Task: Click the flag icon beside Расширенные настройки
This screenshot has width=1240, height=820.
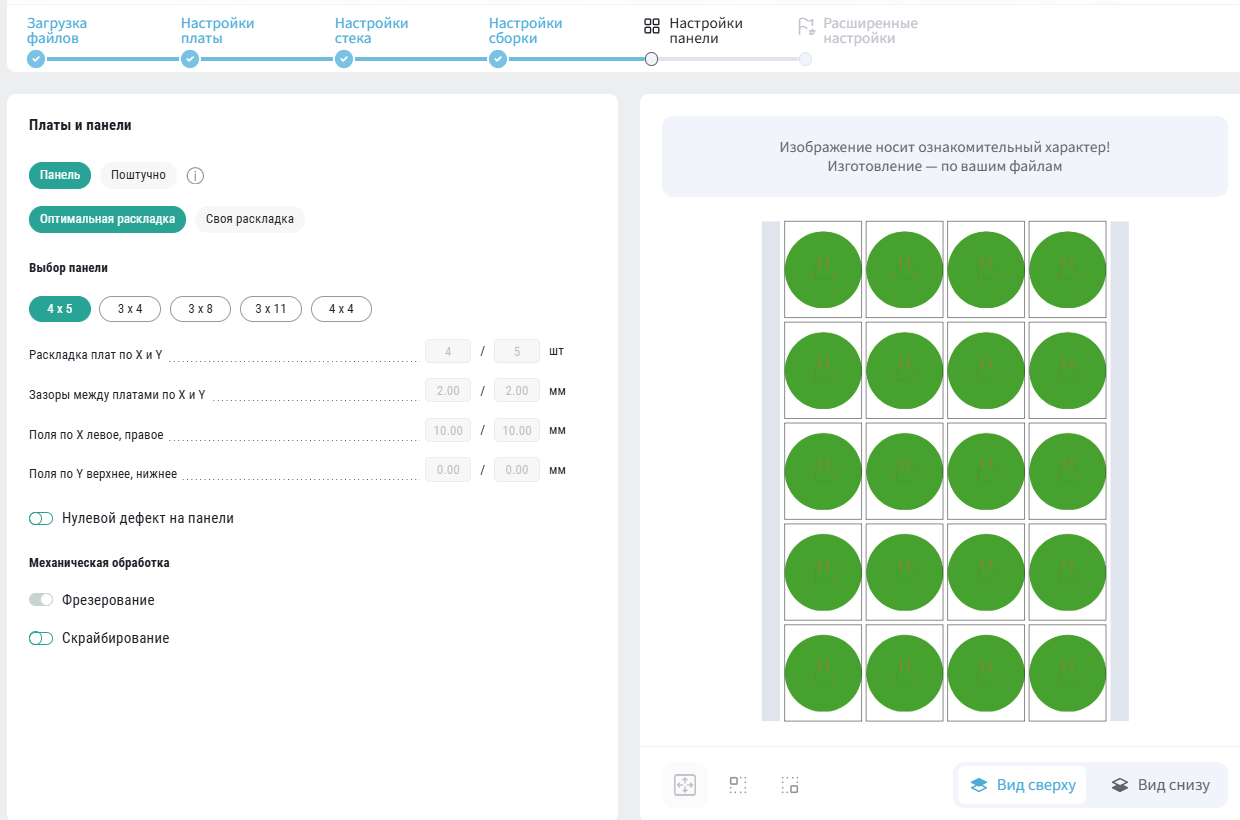Action: click(806, 27)
